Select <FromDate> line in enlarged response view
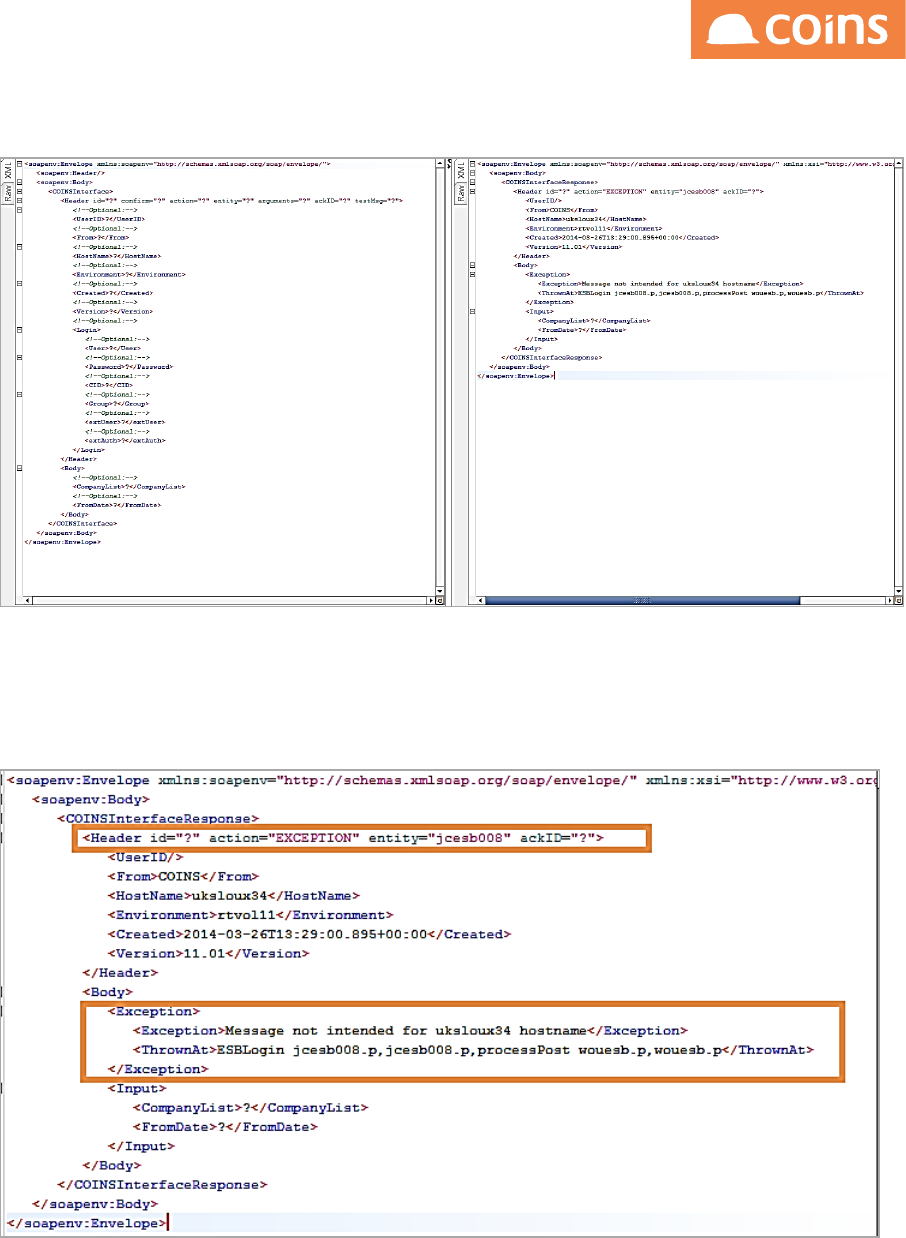Image resolution: width=906 pixels, height=1238 pixels. click(x=225, y=1127)
